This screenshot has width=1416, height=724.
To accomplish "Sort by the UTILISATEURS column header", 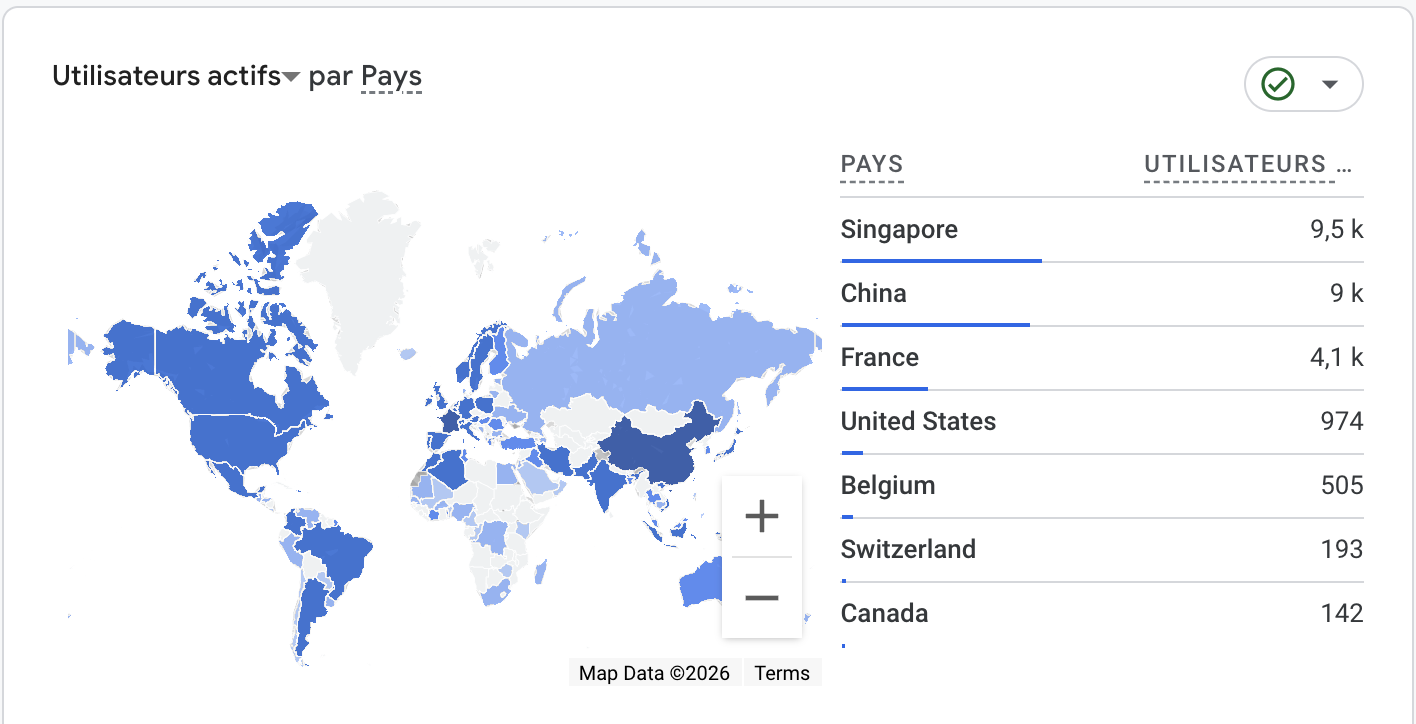I will click(x=1236, y=165).
